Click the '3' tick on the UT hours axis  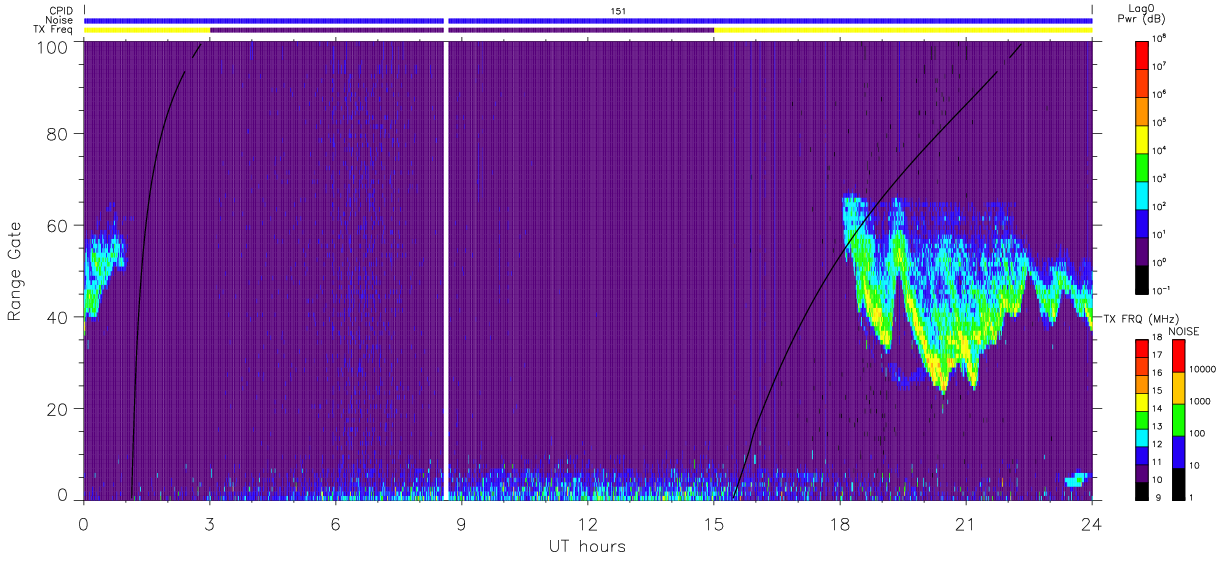pyautogui.click(x=209, y=523)
